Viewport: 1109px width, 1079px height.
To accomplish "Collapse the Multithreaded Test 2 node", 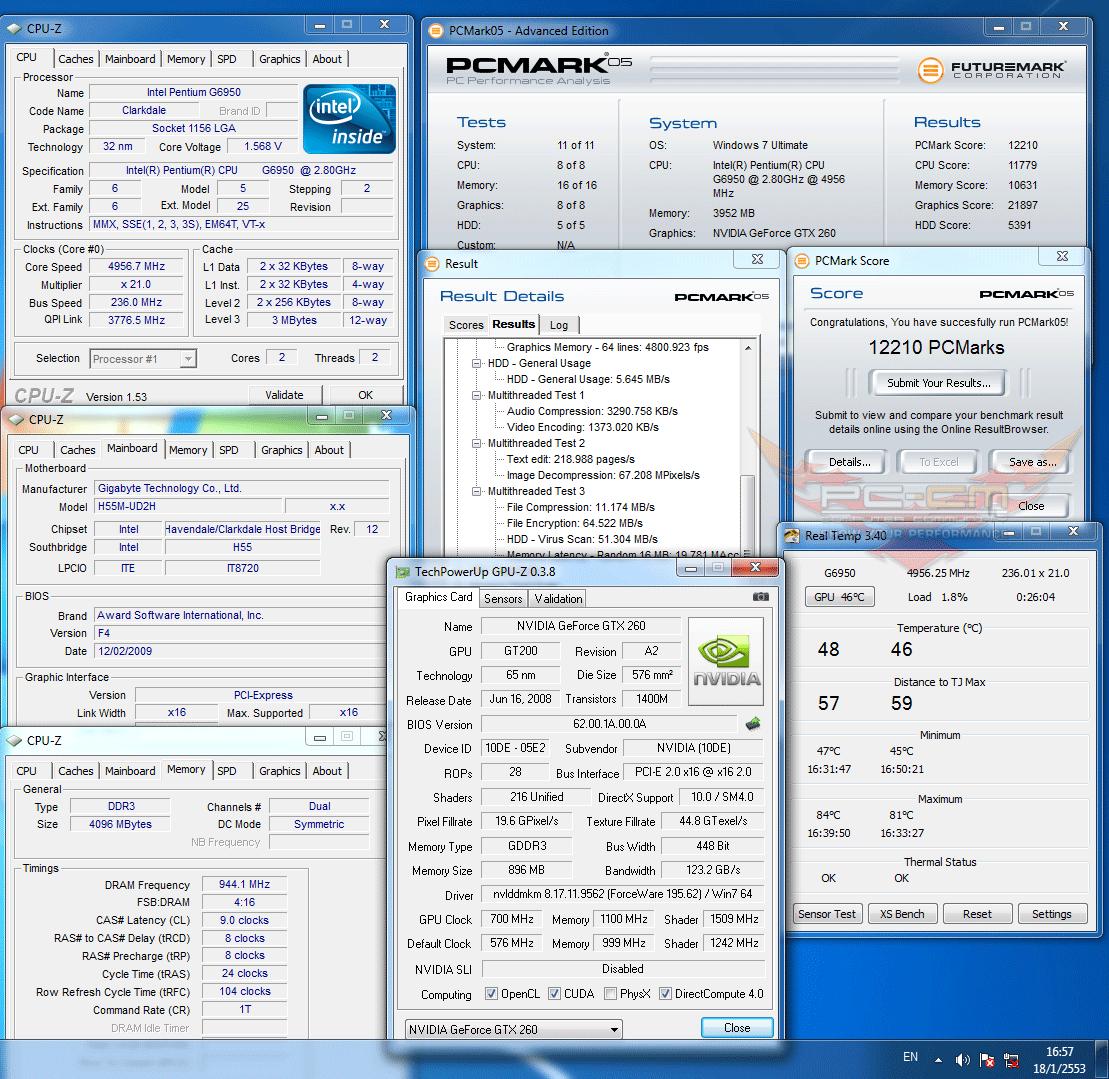I will tap(477, 443).
